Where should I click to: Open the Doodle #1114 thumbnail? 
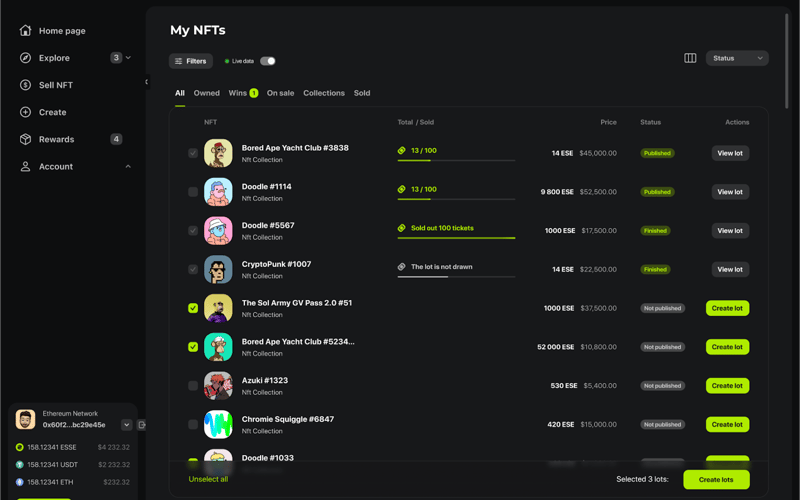[218, 192]
